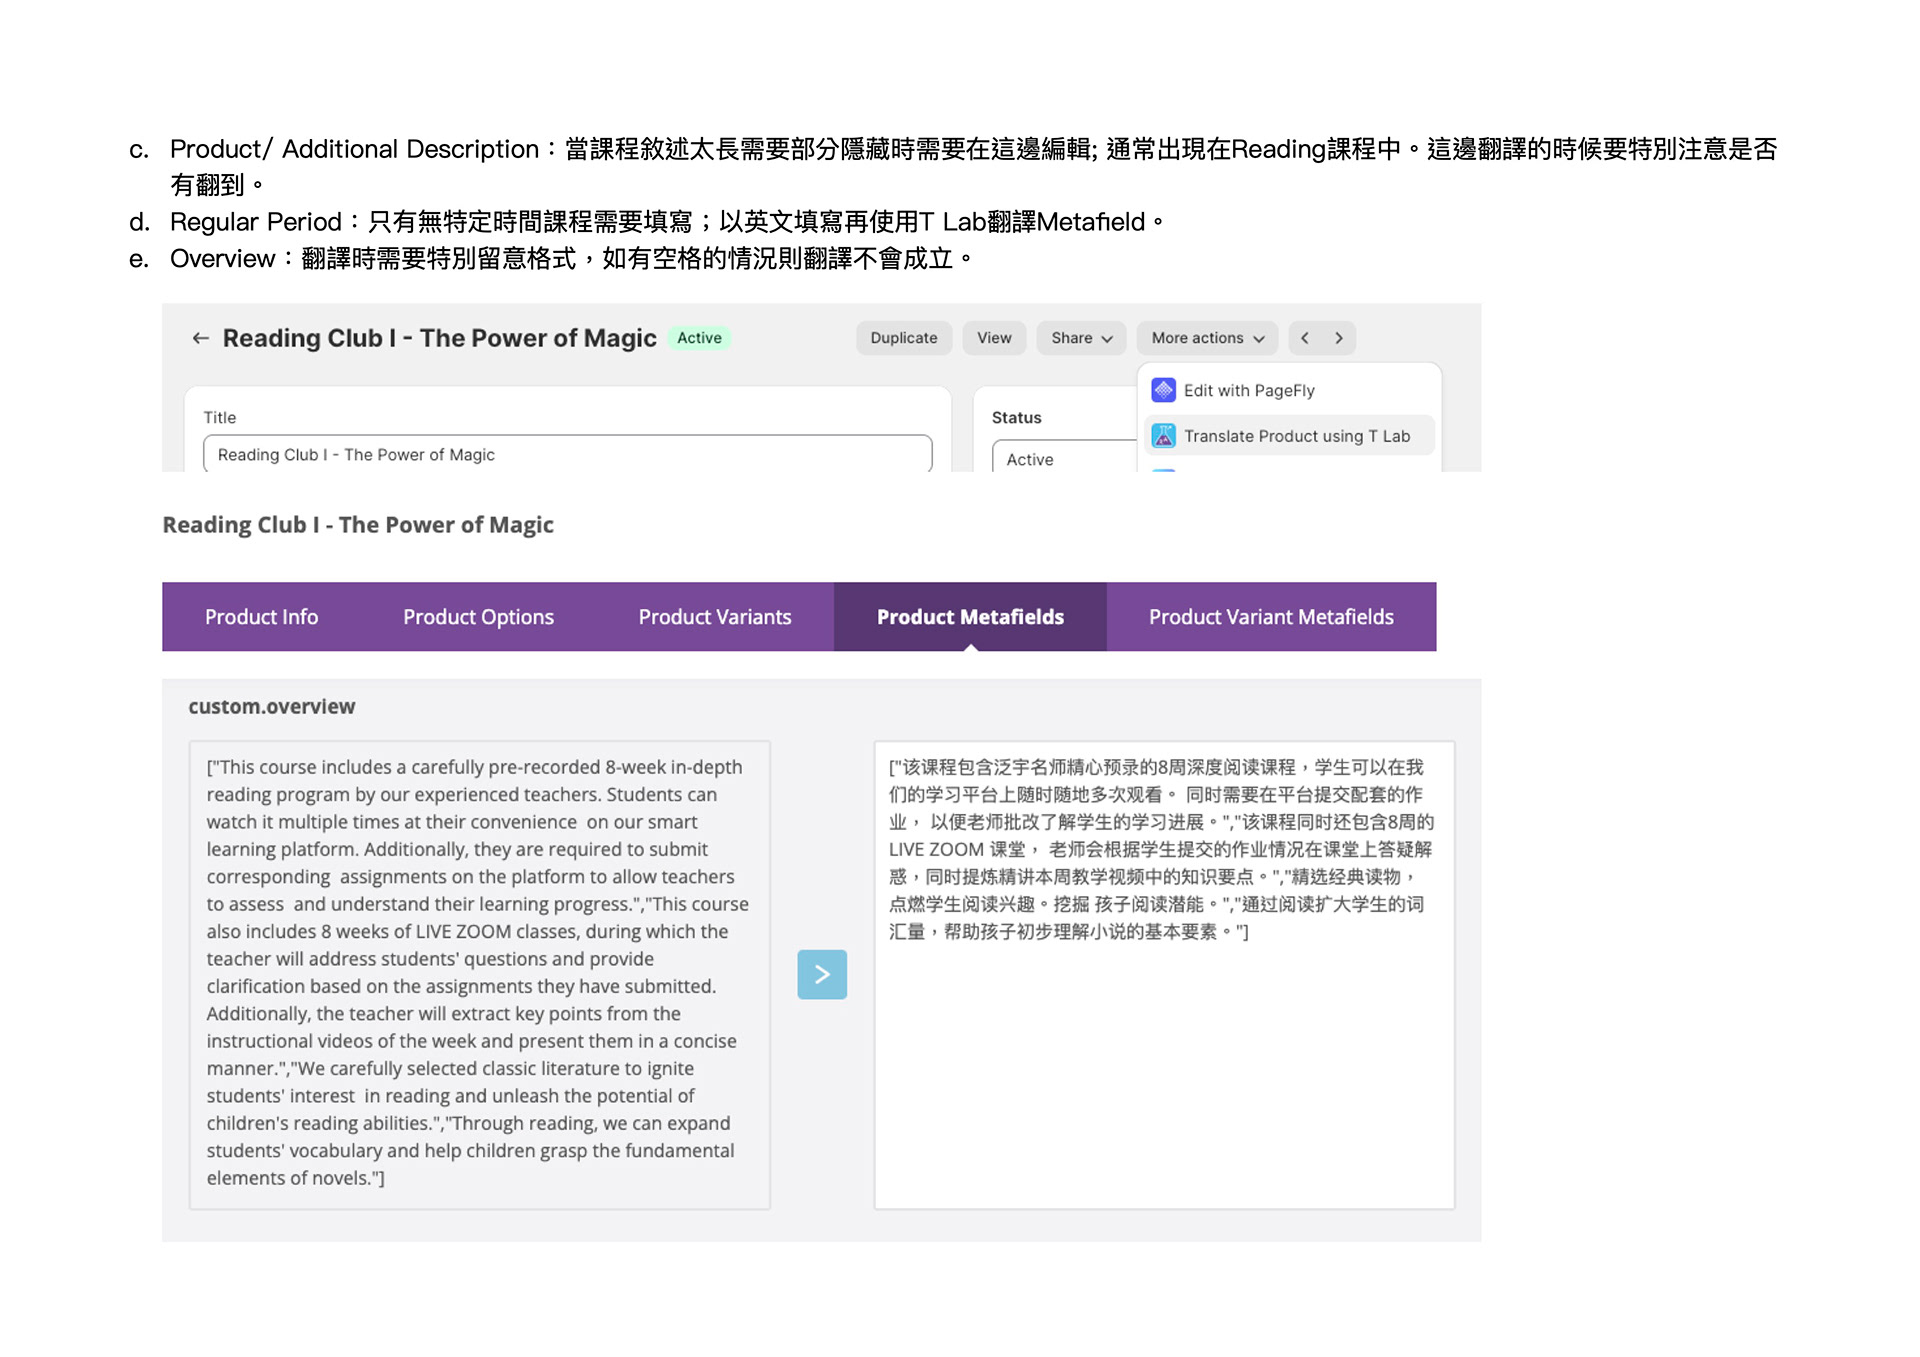Image resolution: width=1920 pixels, height=1357 pixels.
Task: Go to previous product with left chevron
Action: point(1305,338)
